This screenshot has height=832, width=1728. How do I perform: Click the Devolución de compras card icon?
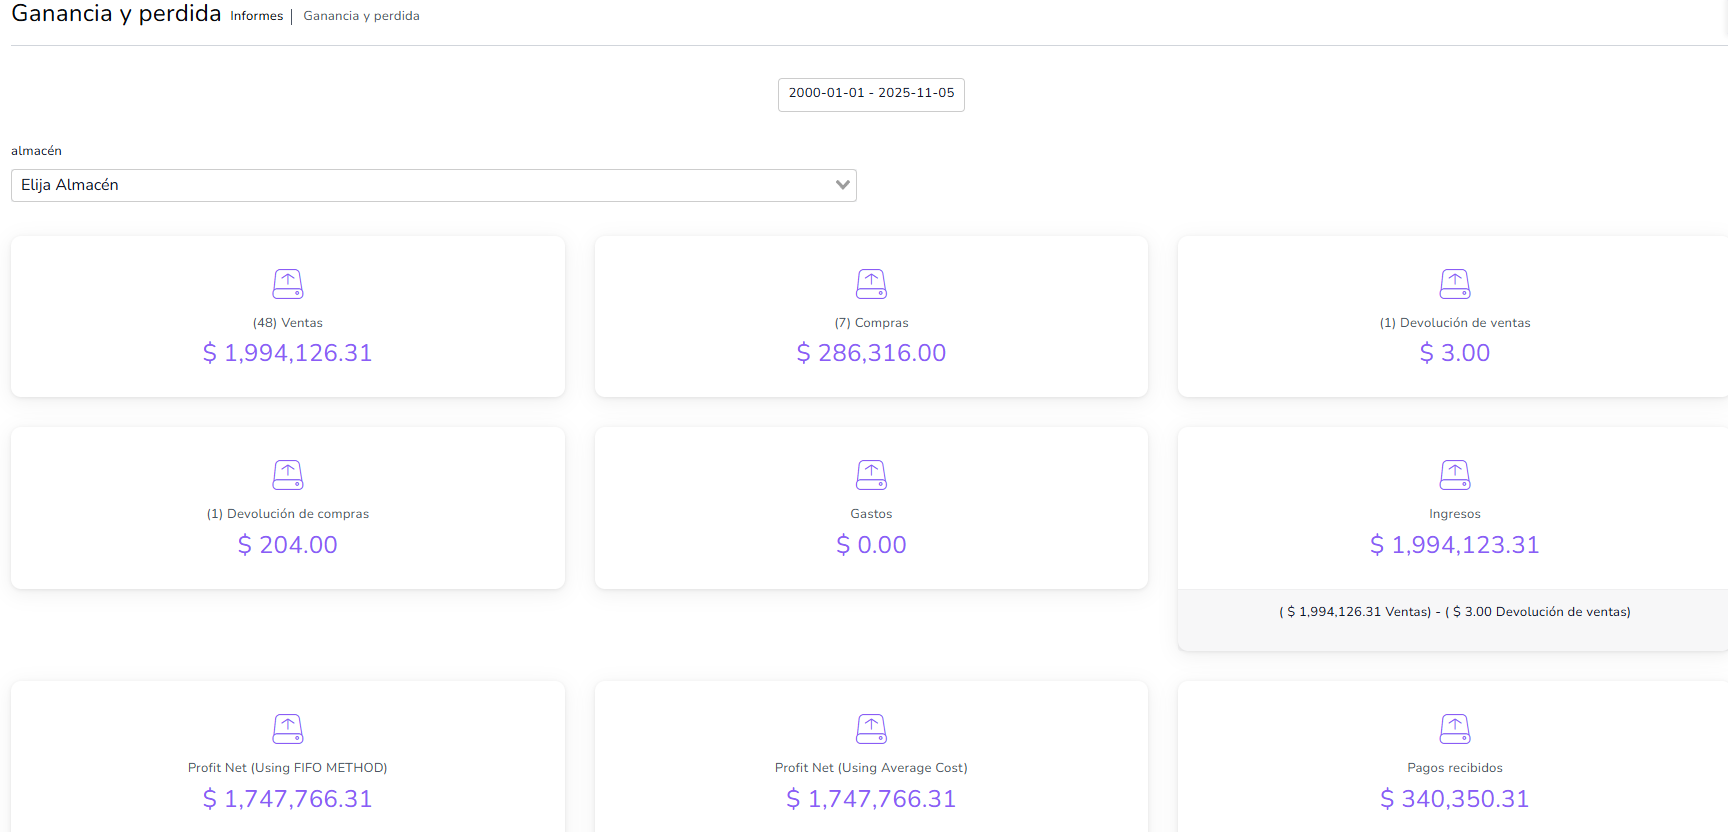point(287,475)
